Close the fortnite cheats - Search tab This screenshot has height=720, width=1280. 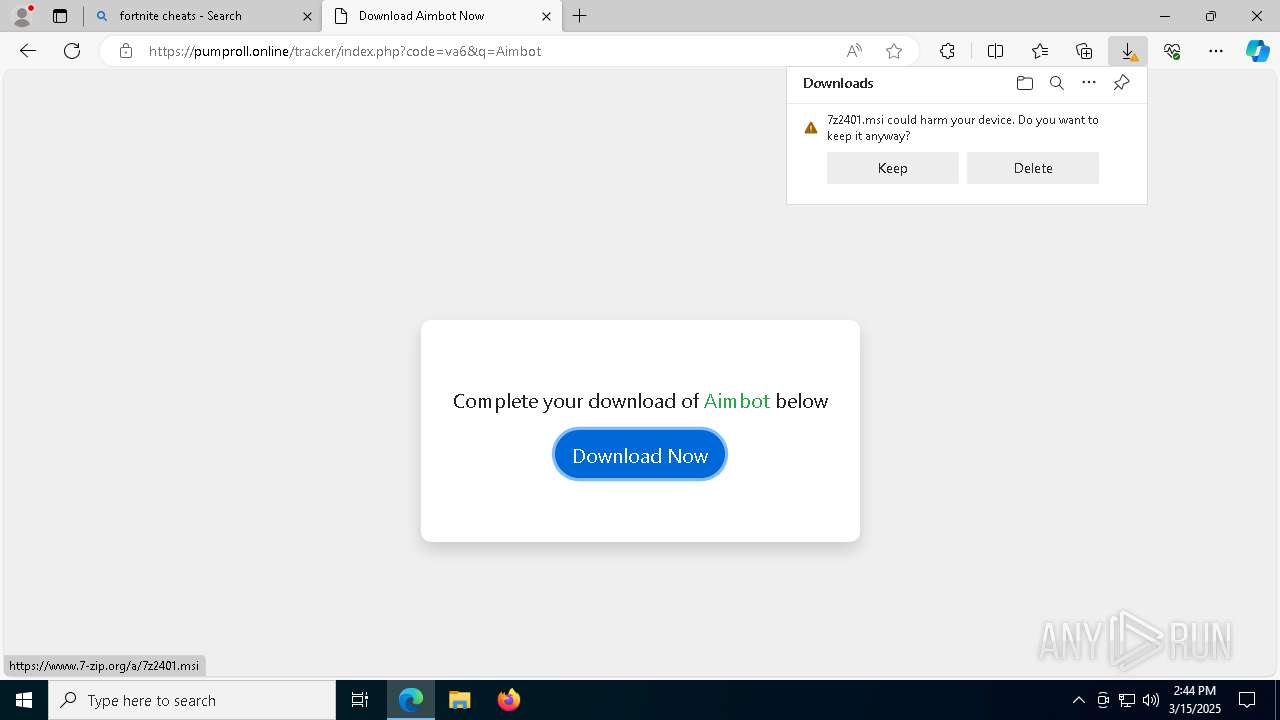point(307,16)
